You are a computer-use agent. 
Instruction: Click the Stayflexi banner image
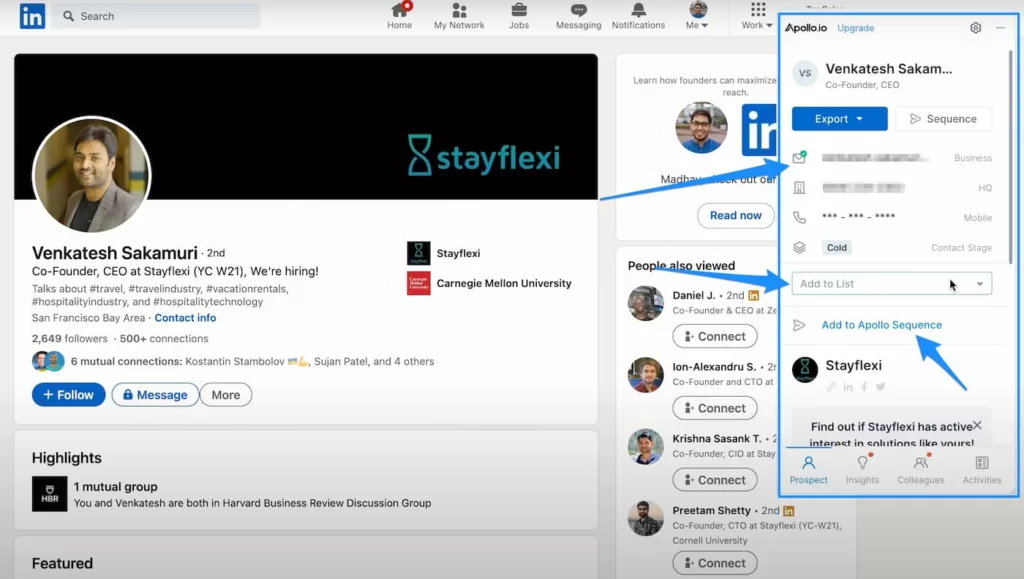point(306,127)
